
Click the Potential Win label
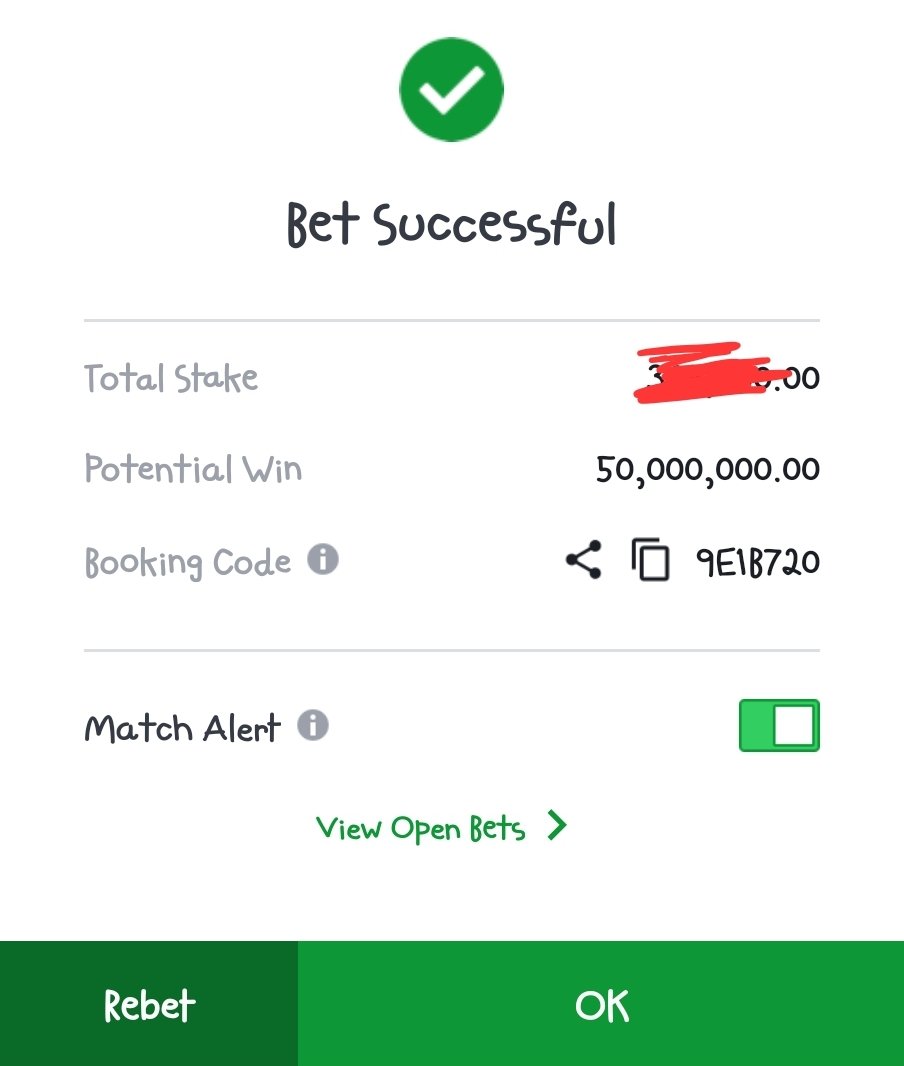point(193,469)
